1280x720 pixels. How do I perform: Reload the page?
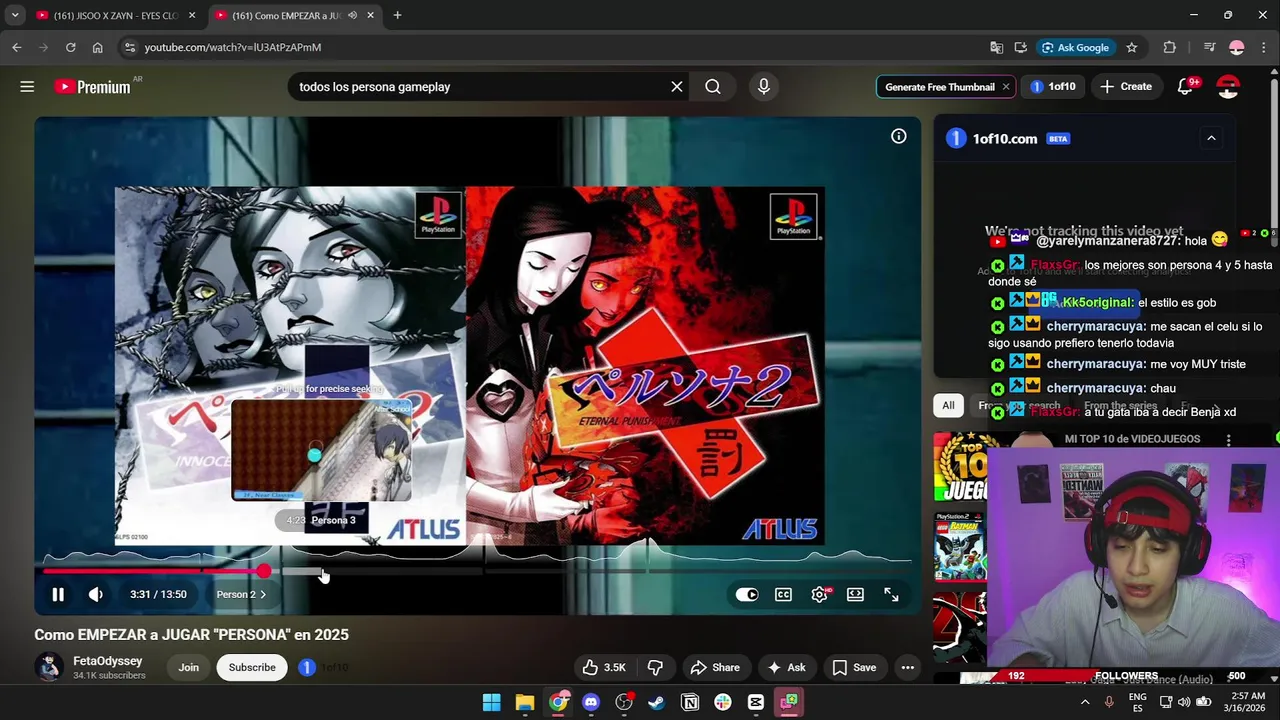(x=71, y=47)
